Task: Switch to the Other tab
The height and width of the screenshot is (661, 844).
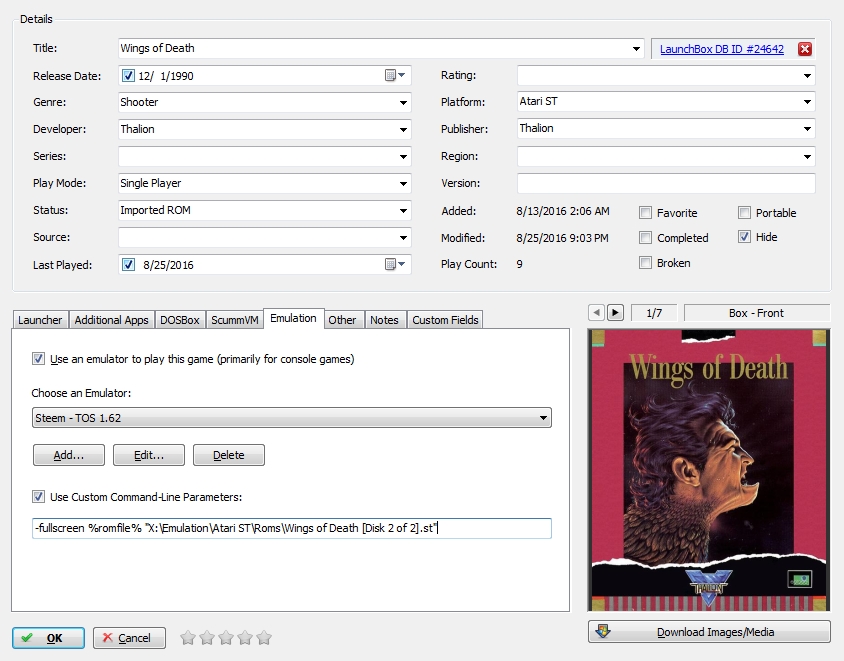Action: pos(342,320)
